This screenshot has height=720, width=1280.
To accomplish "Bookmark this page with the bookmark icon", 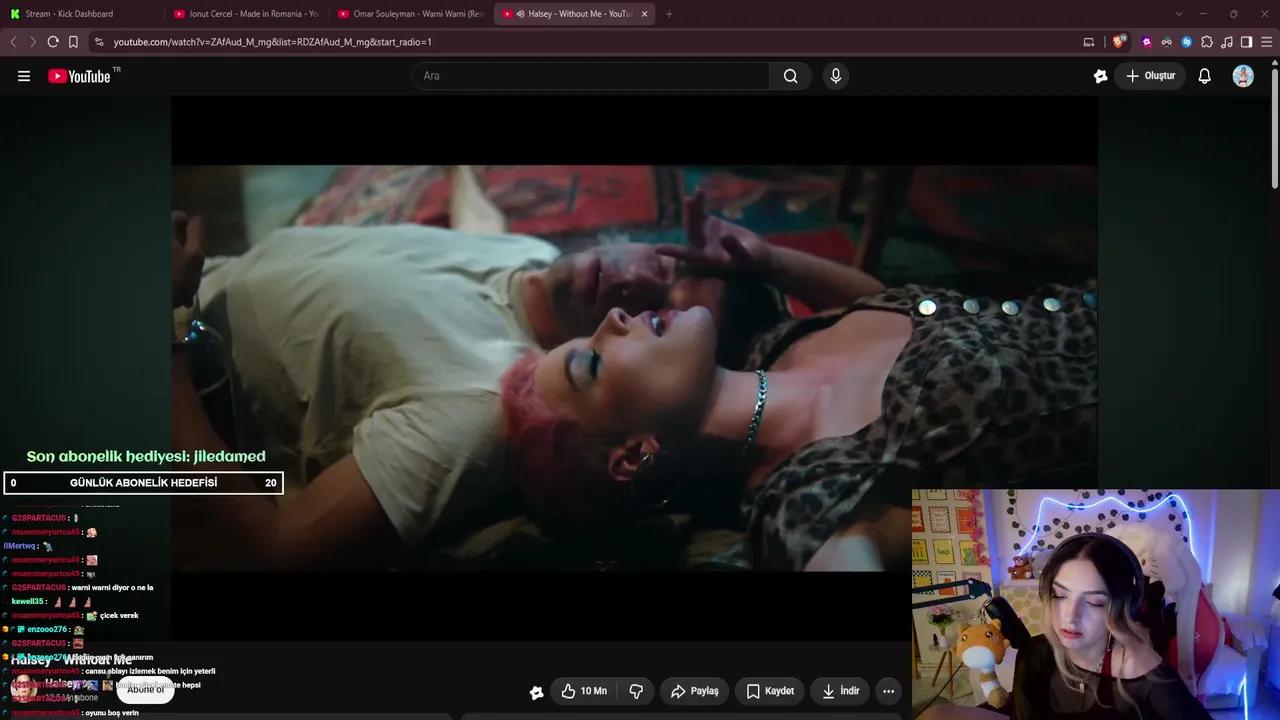I will [x=73, y=42].
